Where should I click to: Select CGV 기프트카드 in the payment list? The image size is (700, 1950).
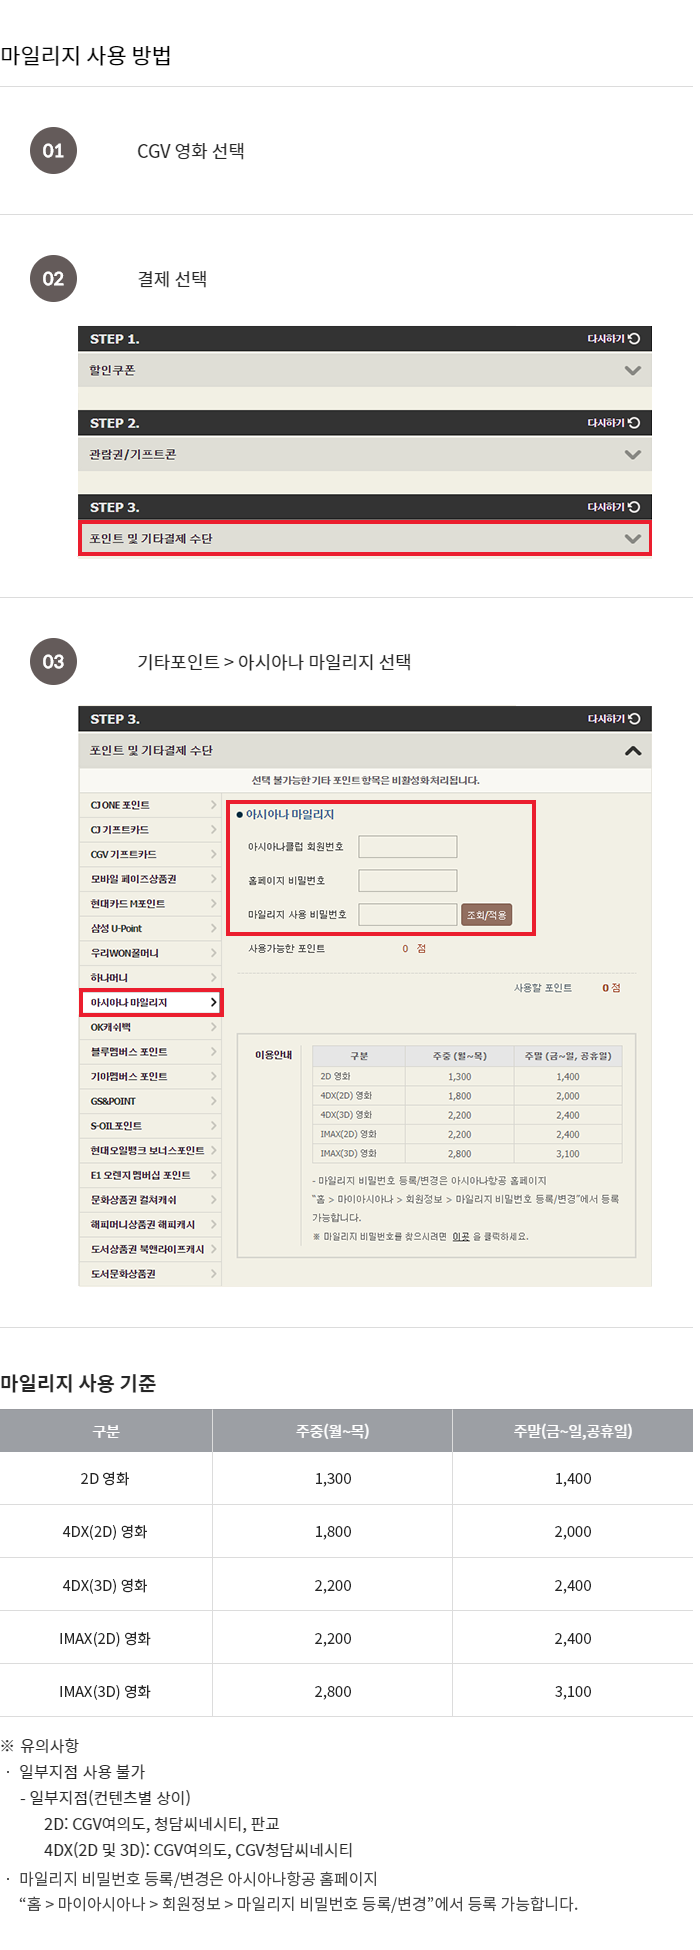pos(151,854)
